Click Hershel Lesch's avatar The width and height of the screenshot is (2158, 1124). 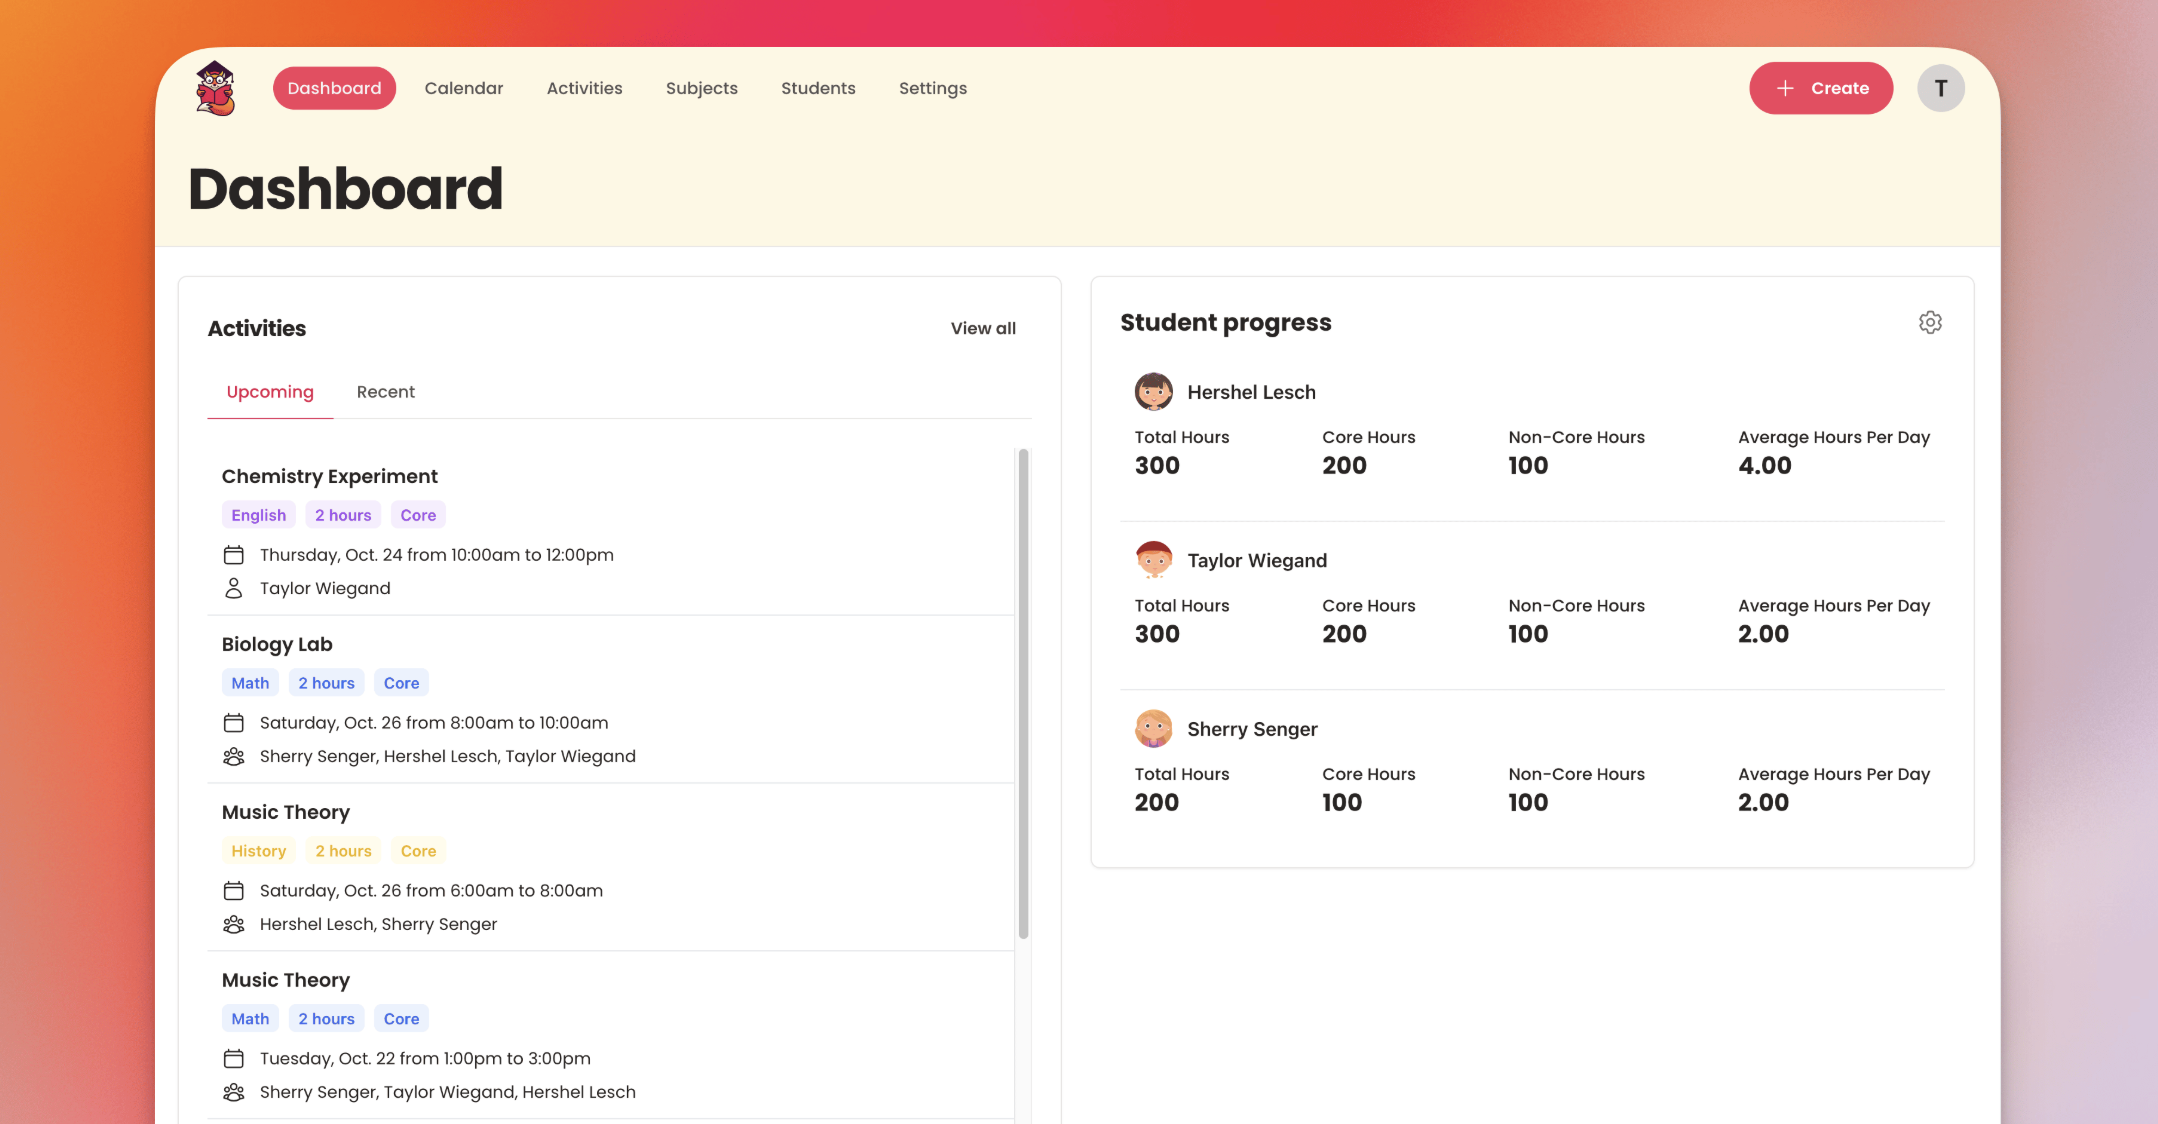pos(1153,392)
